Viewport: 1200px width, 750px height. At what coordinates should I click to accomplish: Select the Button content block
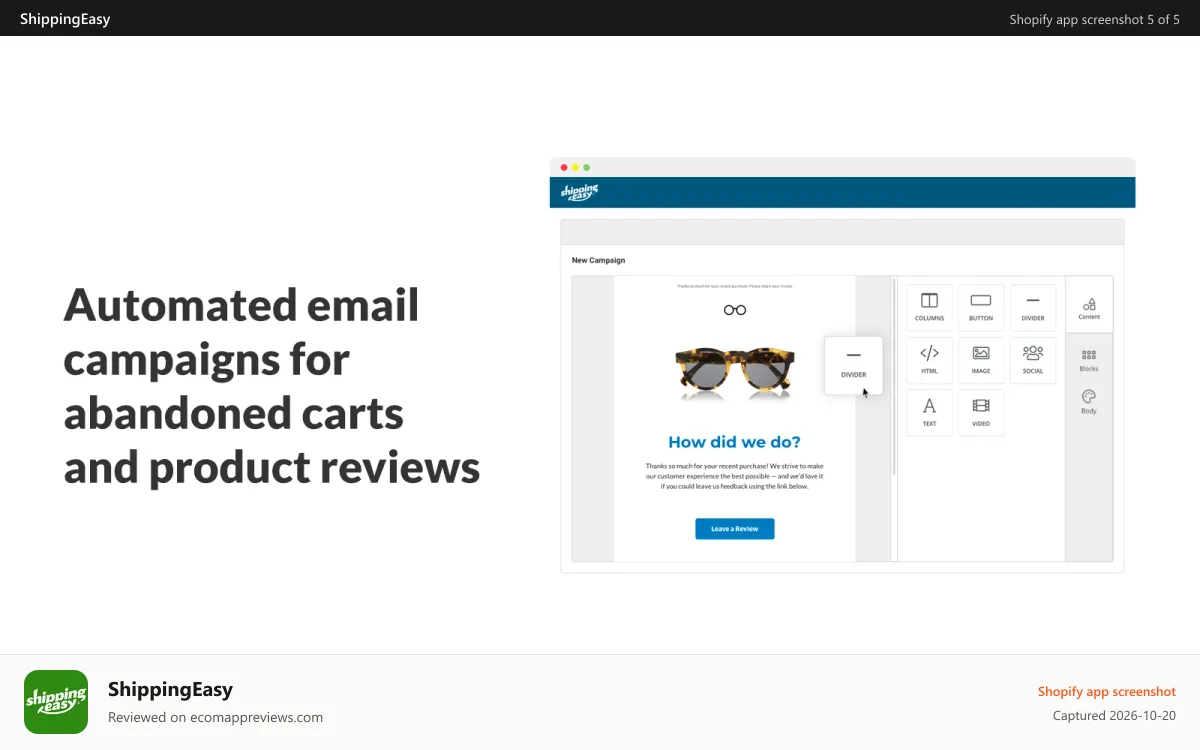tap(981, 307)
